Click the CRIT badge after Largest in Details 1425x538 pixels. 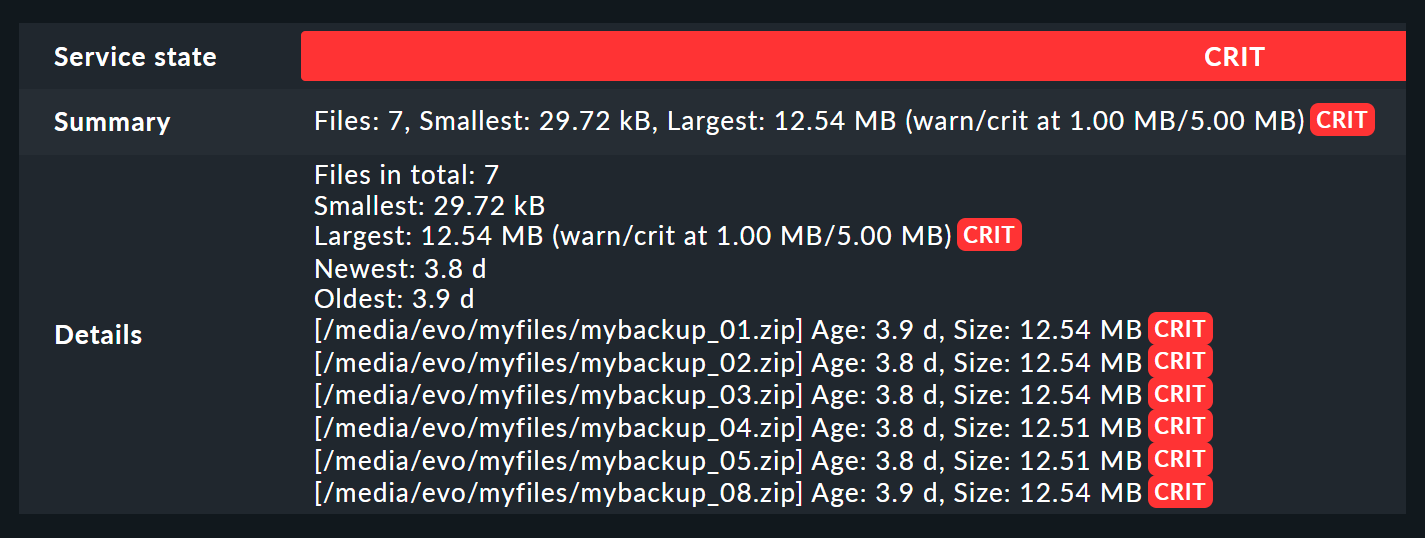pyautogui.click(x=989, y=236)
